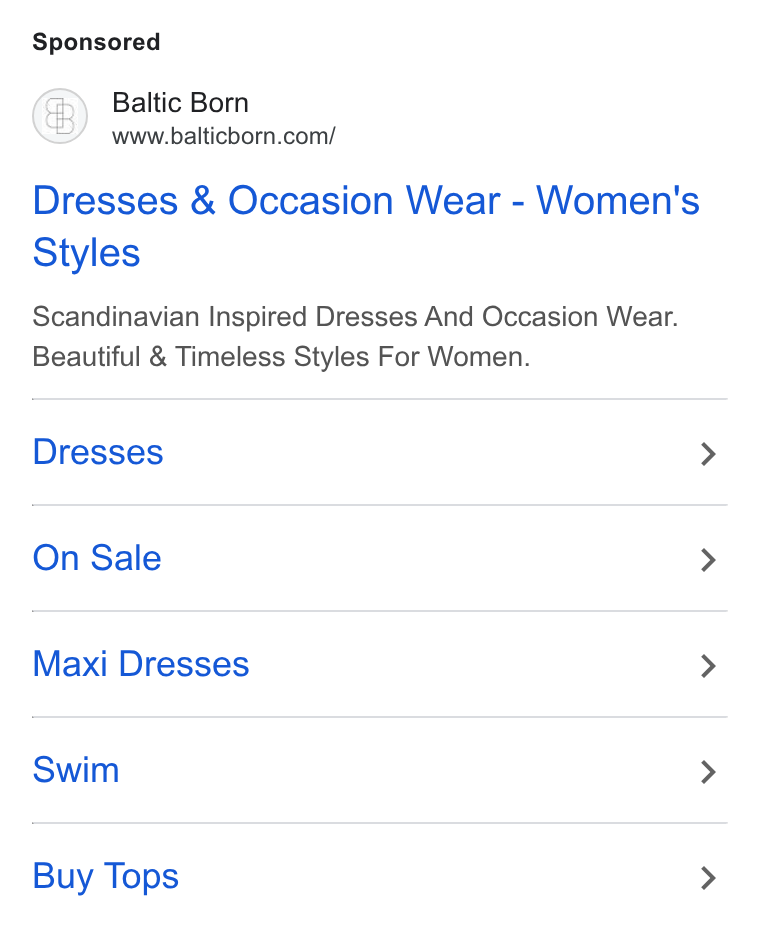Click the Scandinavian Inspired Dresses description text

pos(355,317)
